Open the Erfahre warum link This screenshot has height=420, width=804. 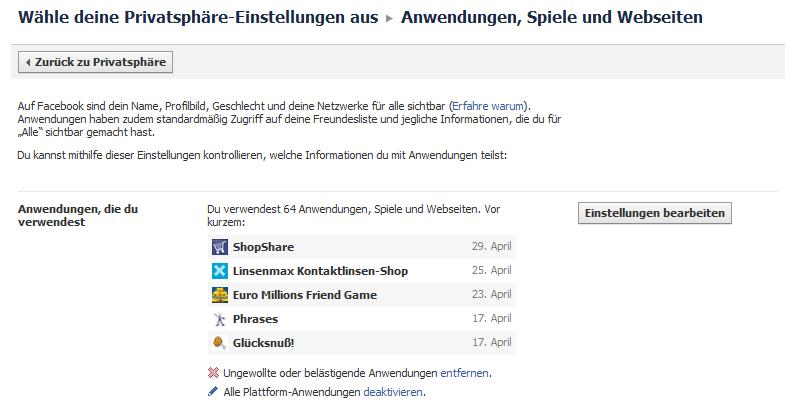490,106
